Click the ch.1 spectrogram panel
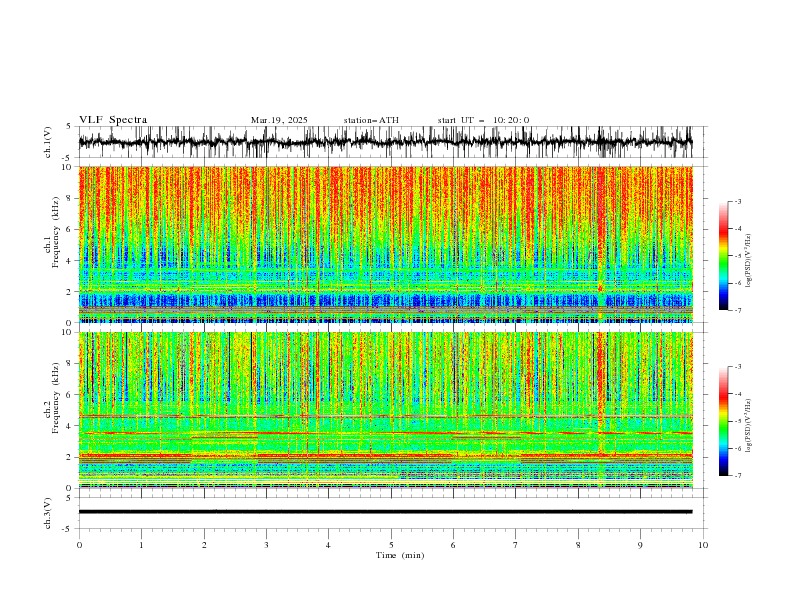 [385, 244]
